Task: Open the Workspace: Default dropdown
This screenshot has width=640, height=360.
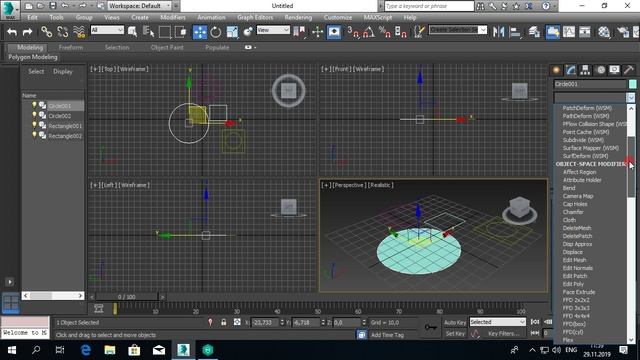Action: (139, 6)
